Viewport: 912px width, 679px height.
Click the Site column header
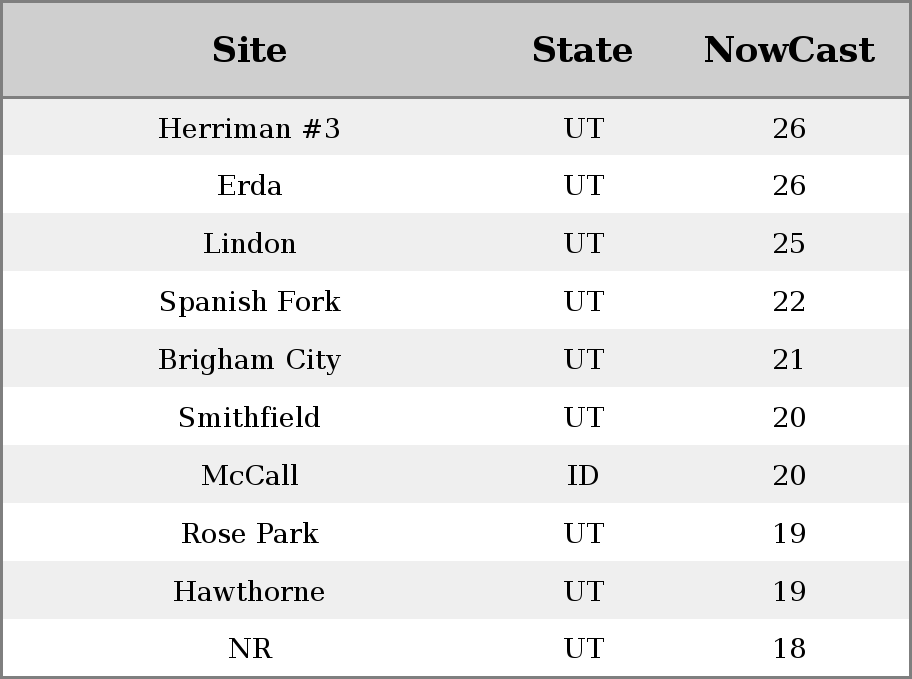(x=249, y=50)
